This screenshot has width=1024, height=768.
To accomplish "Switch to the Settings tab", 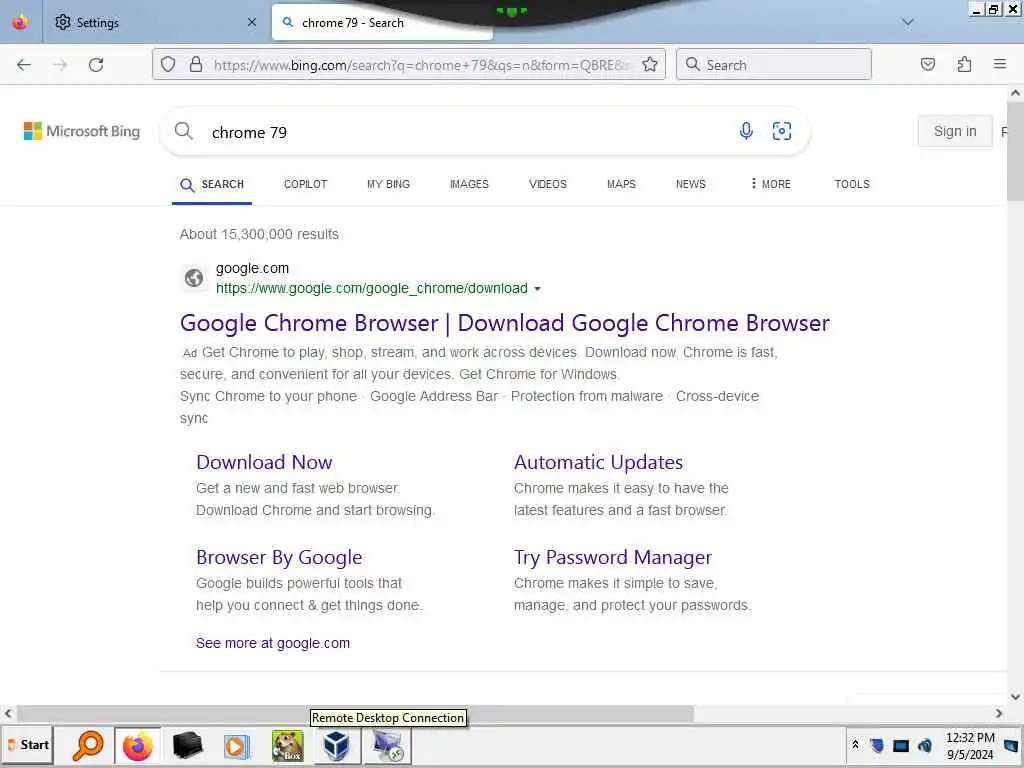I will coord(155,22).
